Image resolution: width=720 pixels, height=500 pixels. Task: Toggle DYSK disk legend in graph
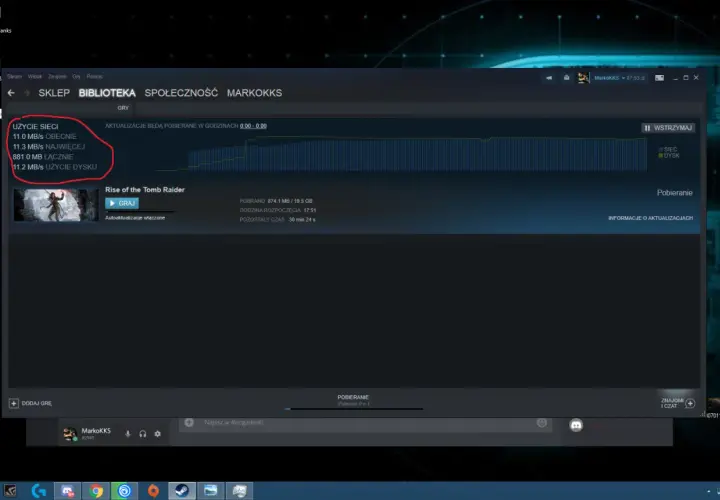[x=669, y=156]
